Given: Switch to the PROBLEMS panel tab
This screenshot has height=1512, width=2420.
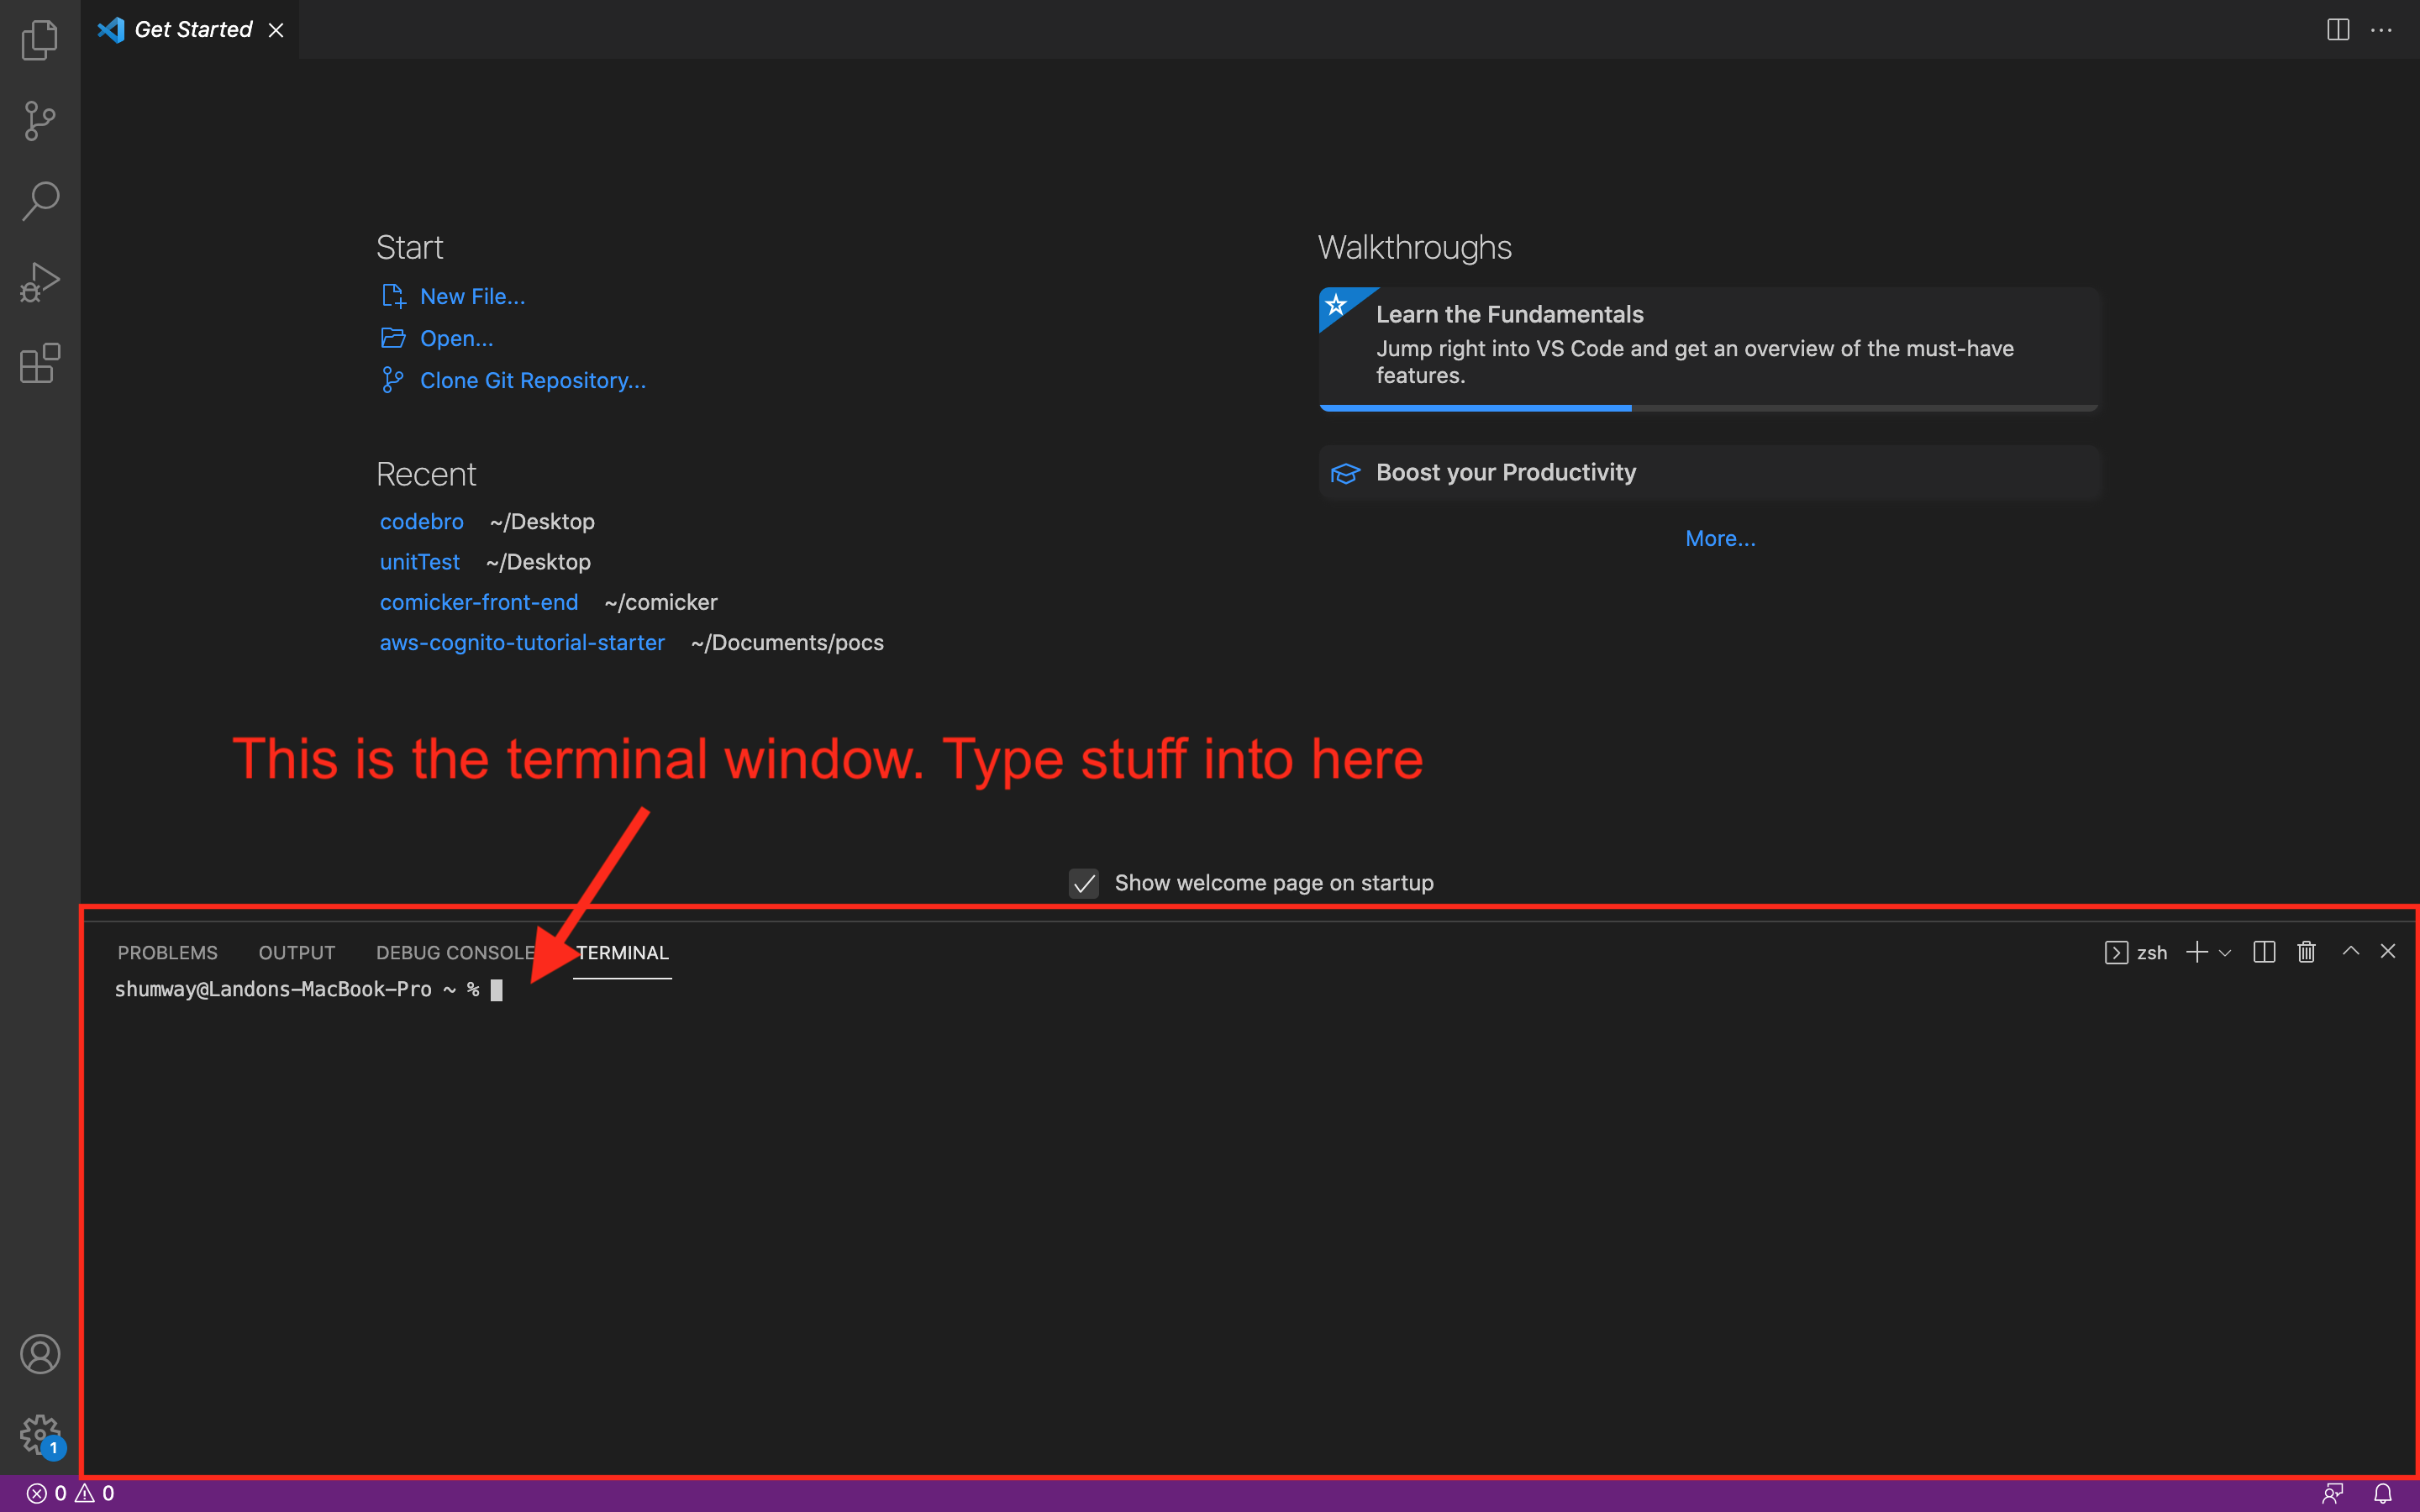Looking at the screenshot, I should pyautogui.click(x=167, y=953).
